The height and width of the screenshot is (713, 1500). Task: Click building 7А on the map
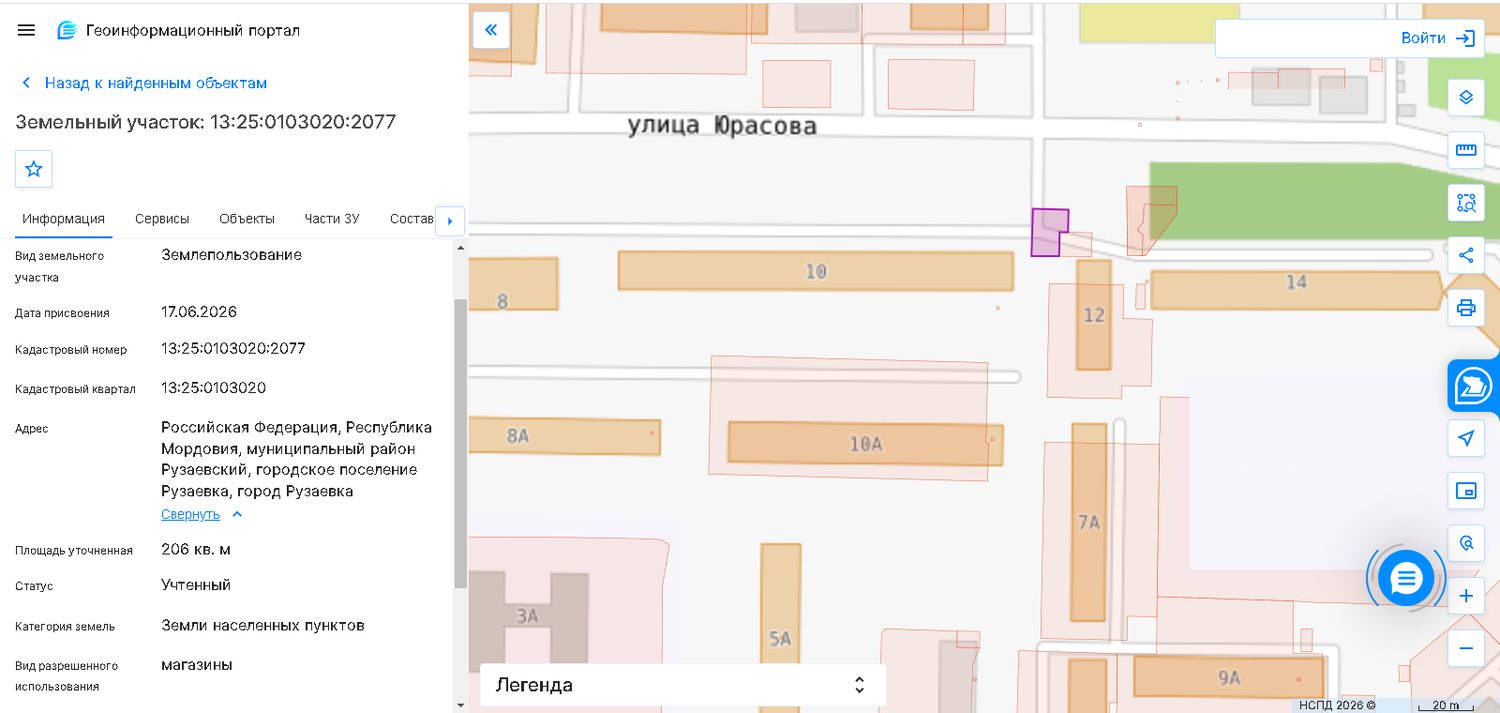click(1089, 522)
